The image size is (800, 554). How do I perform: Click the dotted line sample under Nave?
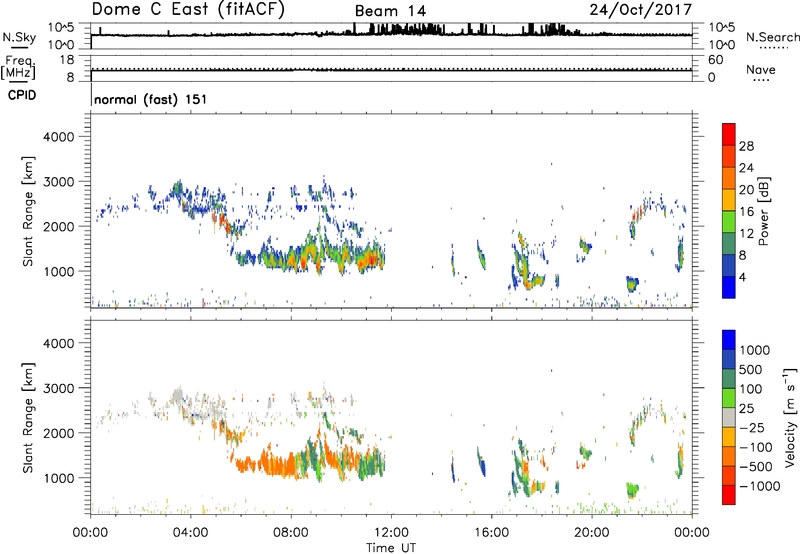762,80
